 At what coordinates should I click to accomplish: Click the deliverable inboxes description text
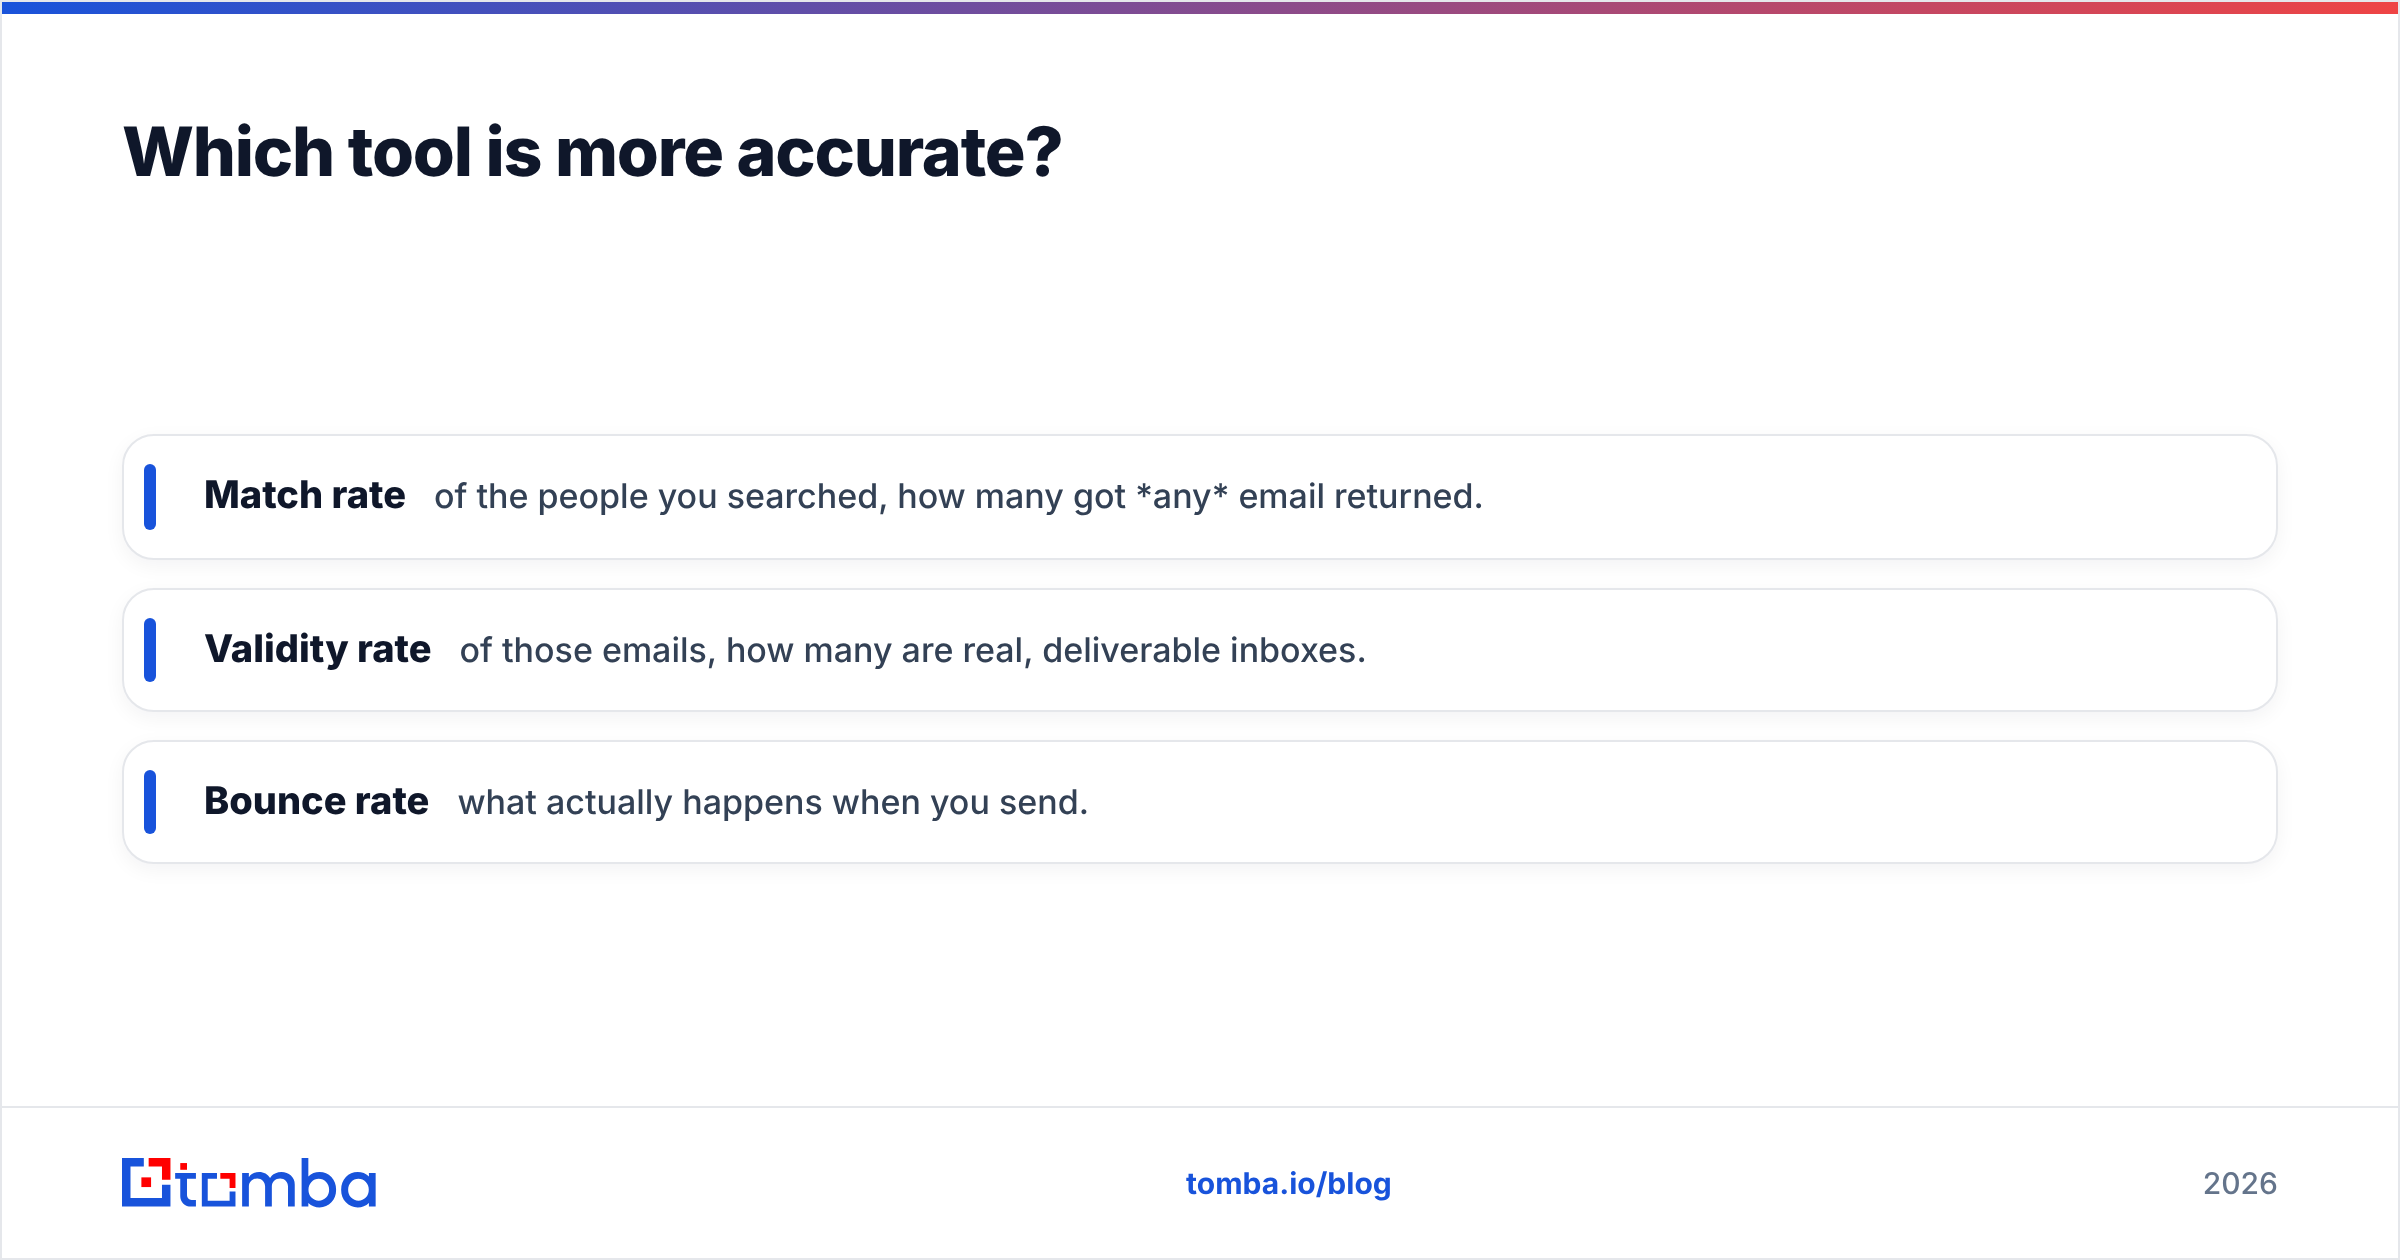pyautogui.click(x=913, y=651)
